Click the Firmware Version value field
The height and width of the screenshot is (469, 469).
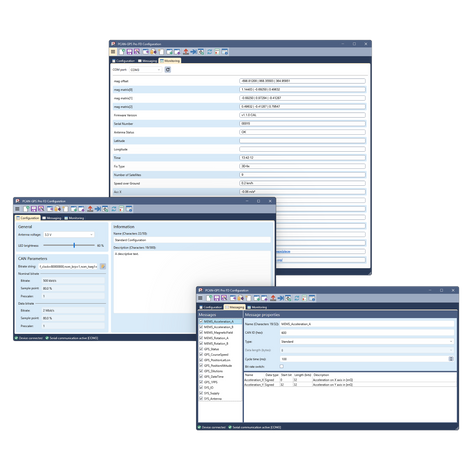tap(302, 115)
